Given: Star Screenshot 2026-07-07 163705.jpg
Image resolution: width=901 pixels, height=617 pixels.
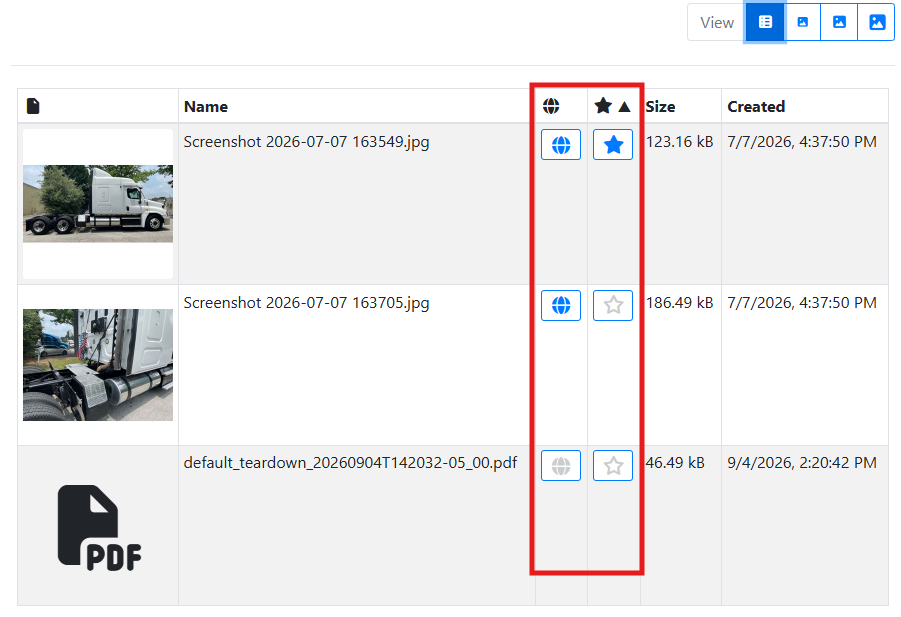Looking at the screenshot, I should coord(613,305).
